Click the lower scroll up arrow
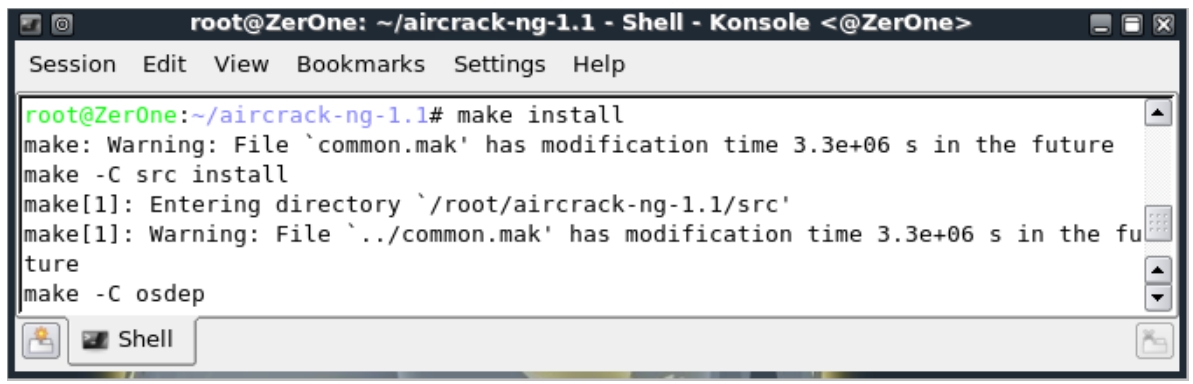 tap(1158, 270)
